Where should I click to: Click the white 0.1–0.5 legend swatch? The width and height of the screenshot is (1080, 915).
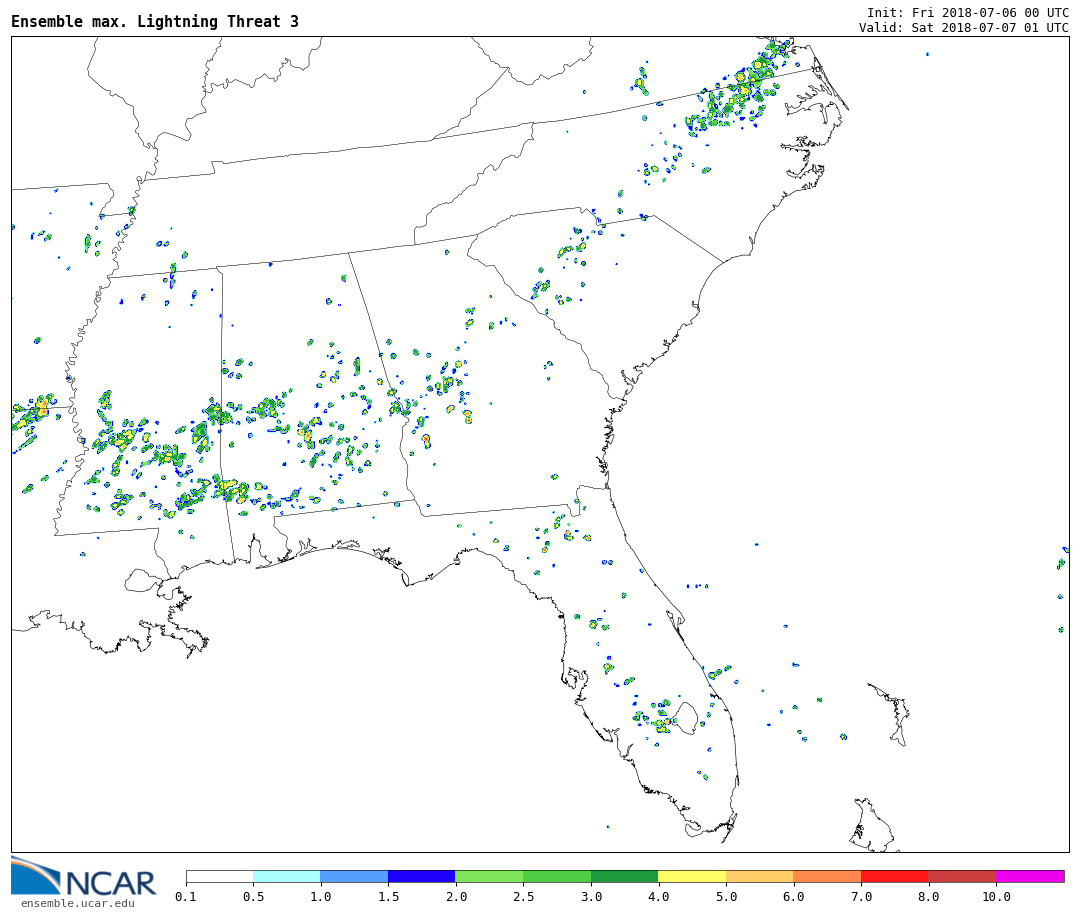(219, 876)
